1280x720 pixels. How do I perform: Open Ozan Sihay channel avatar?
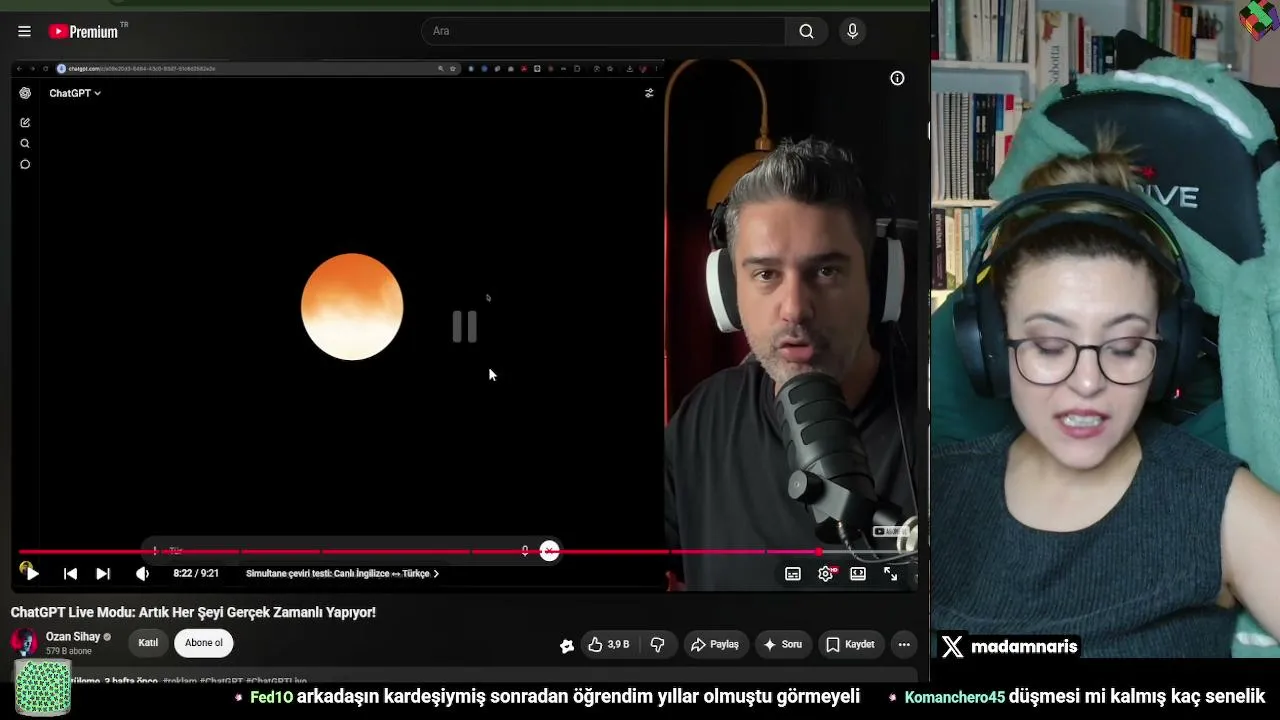click(x=24, y=642)
